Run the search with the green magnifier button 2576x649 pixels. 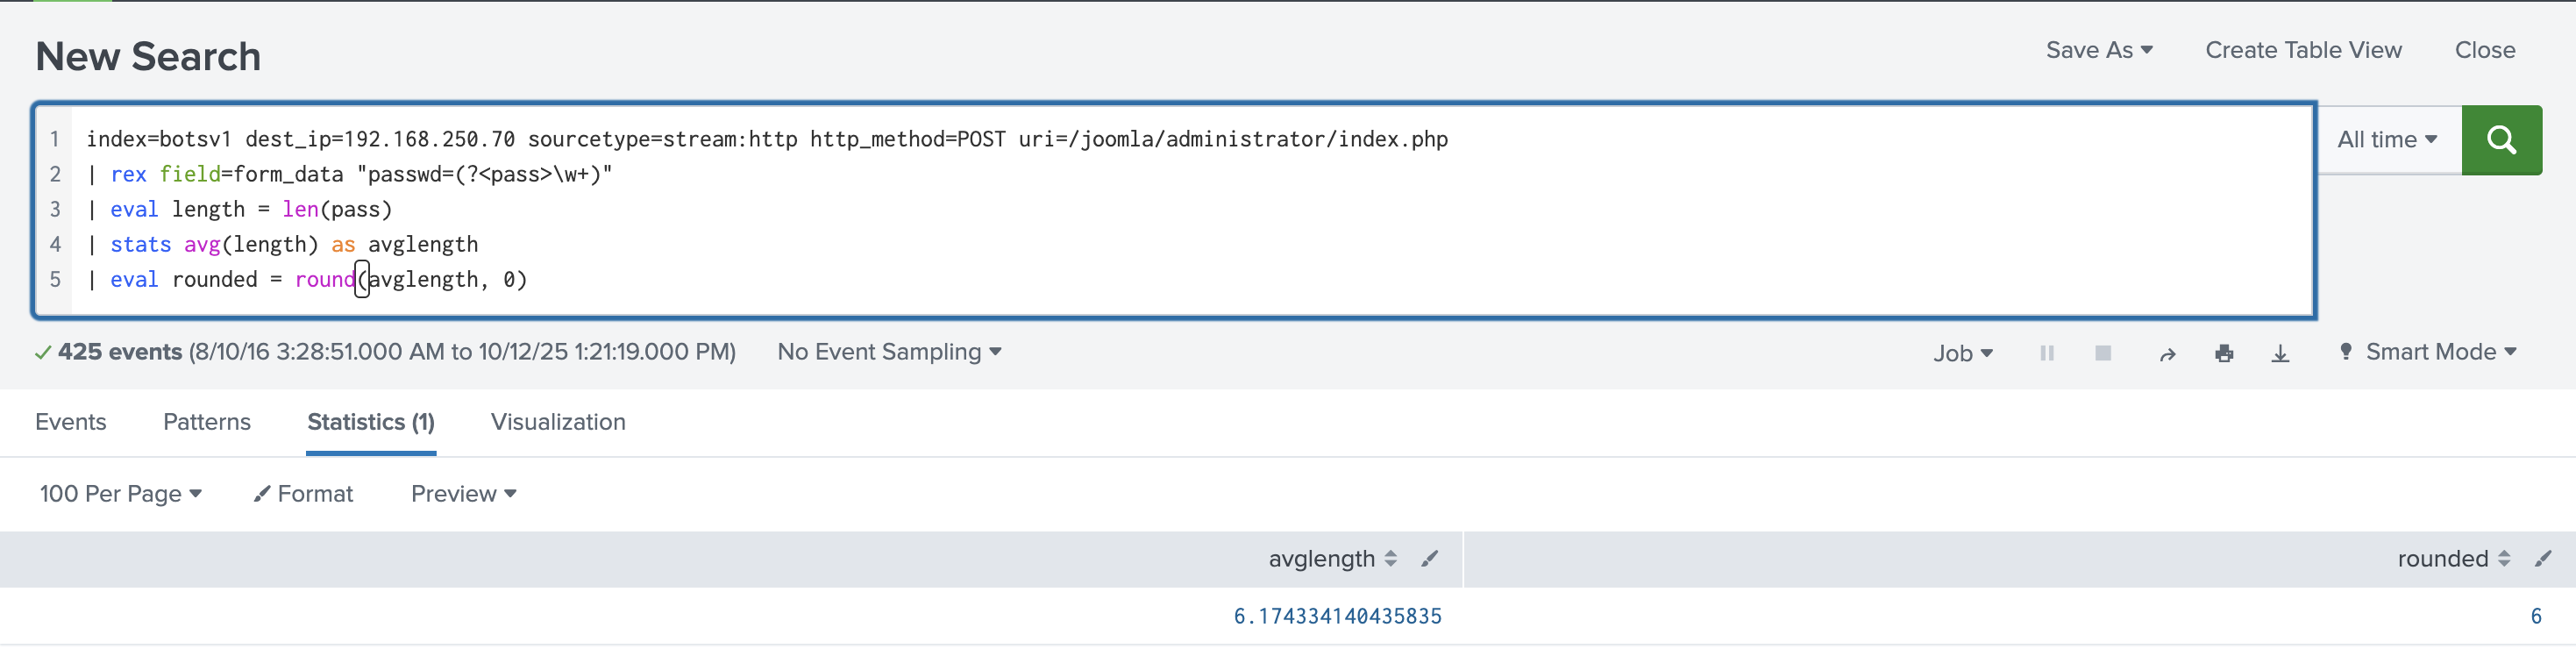pyautogui.click(x=2500, y=140)
